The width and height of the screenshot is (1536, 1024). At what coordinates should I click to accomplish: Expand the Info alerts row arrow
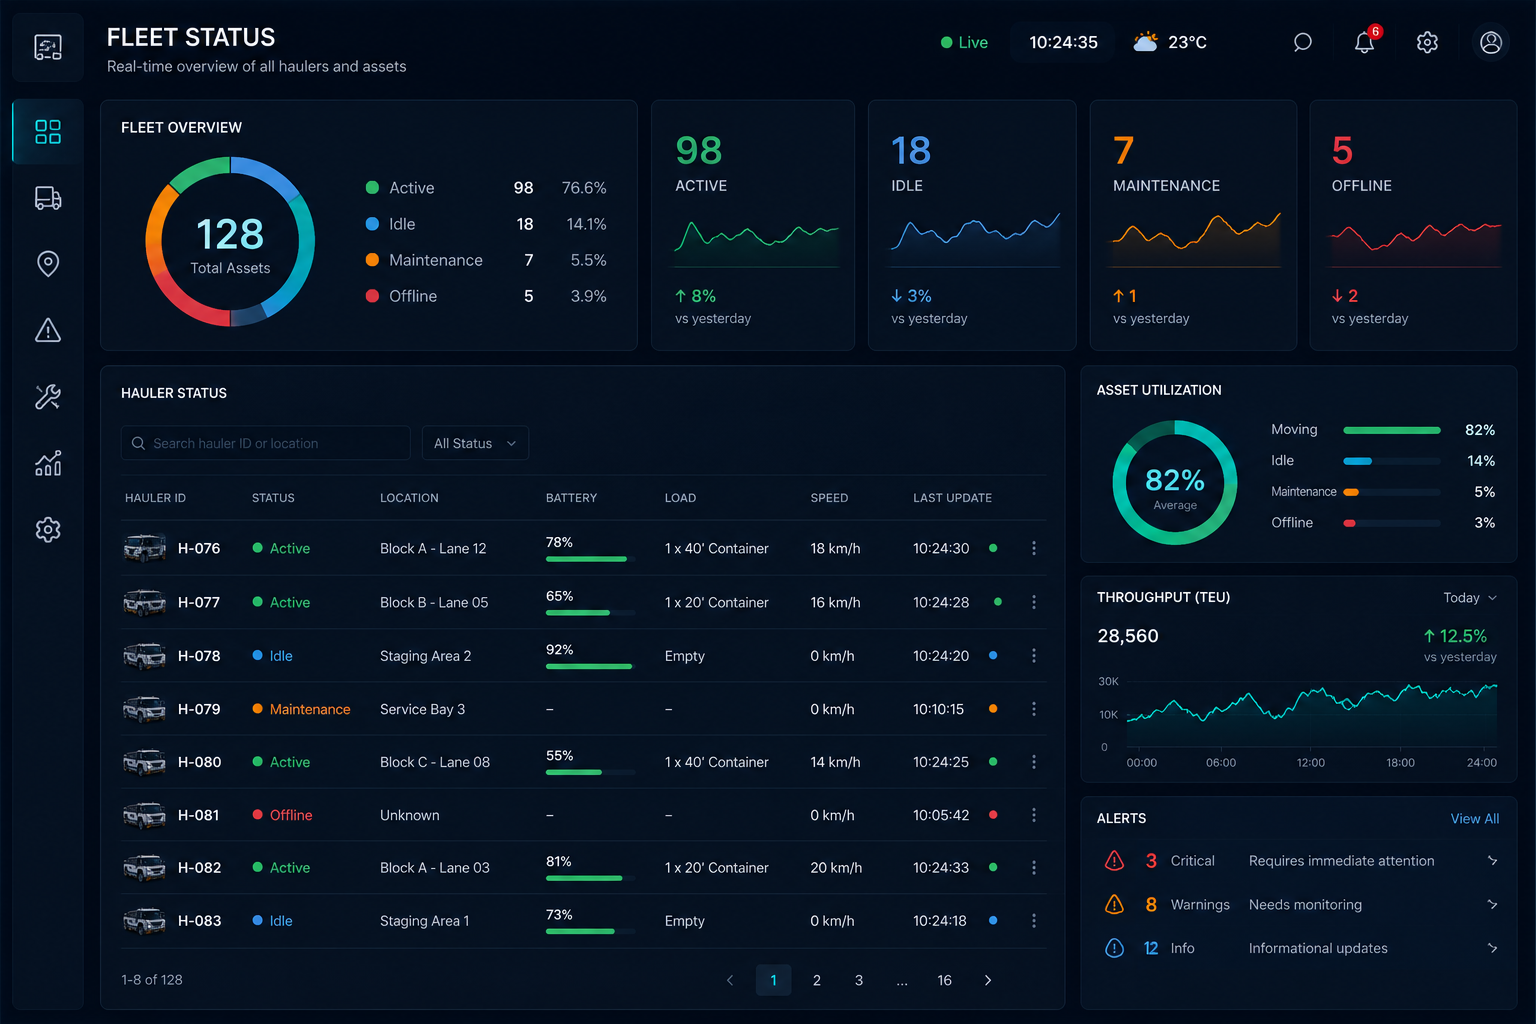click(x=1492, y=948)
